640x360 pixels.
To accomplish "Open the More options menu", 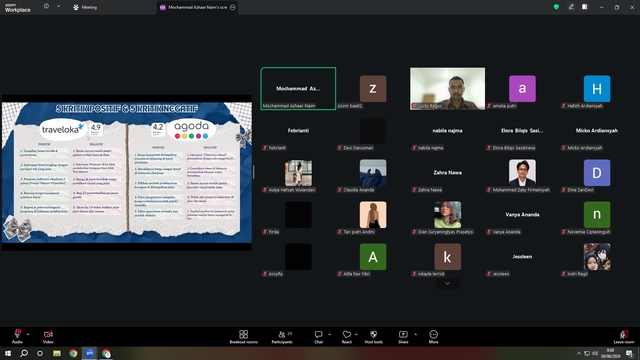I will (x=433, y=337).
